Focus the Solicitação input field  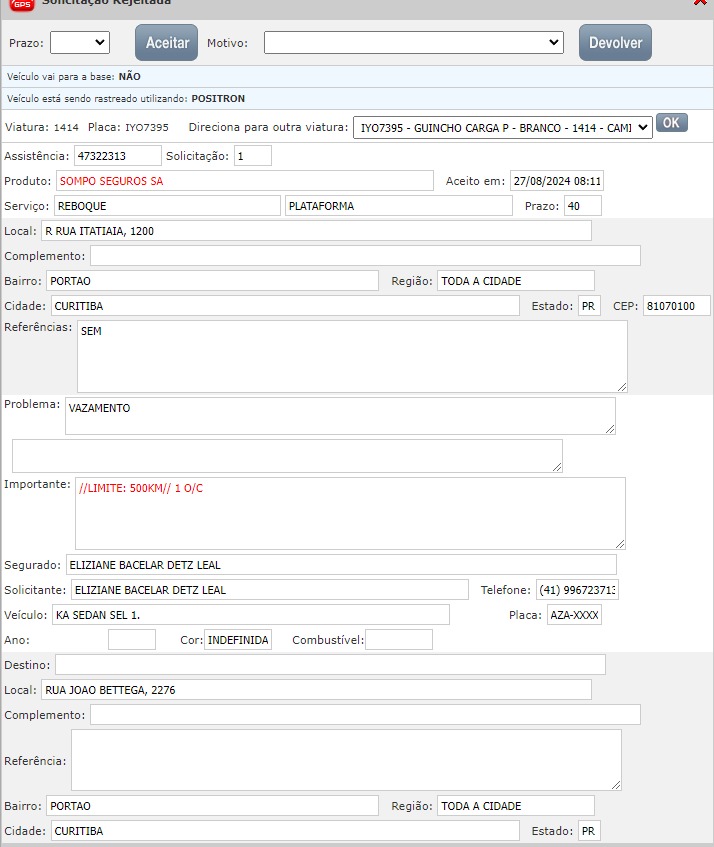[x=253, y=156]
